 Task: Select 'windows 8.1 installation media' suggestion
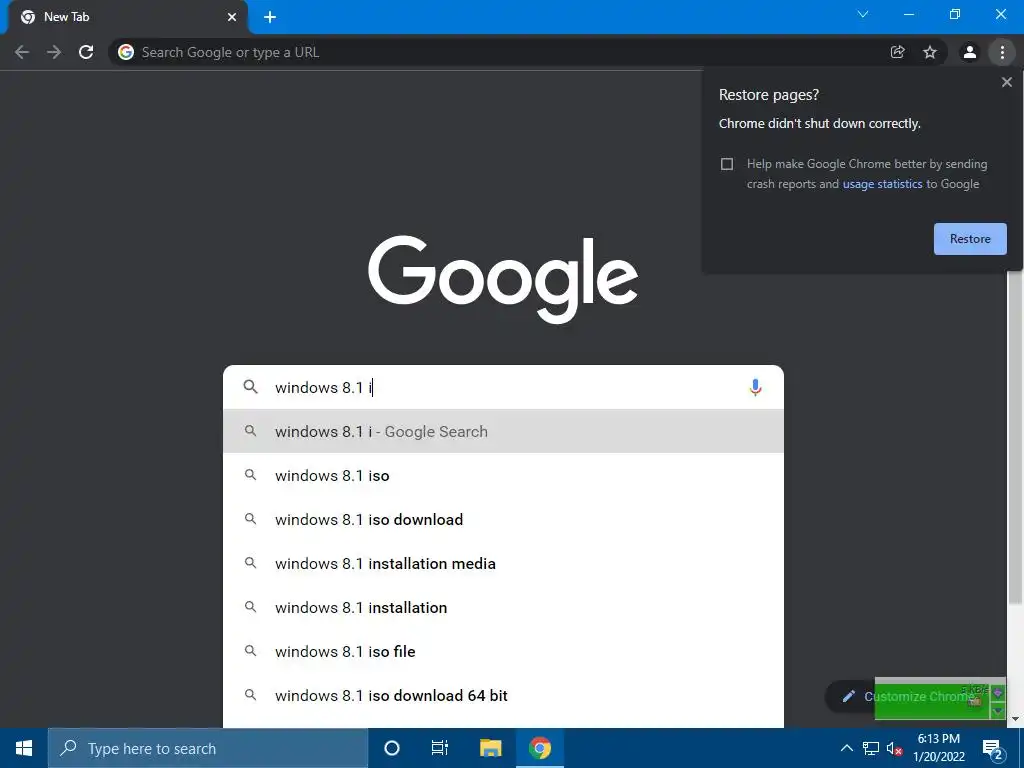503,563
